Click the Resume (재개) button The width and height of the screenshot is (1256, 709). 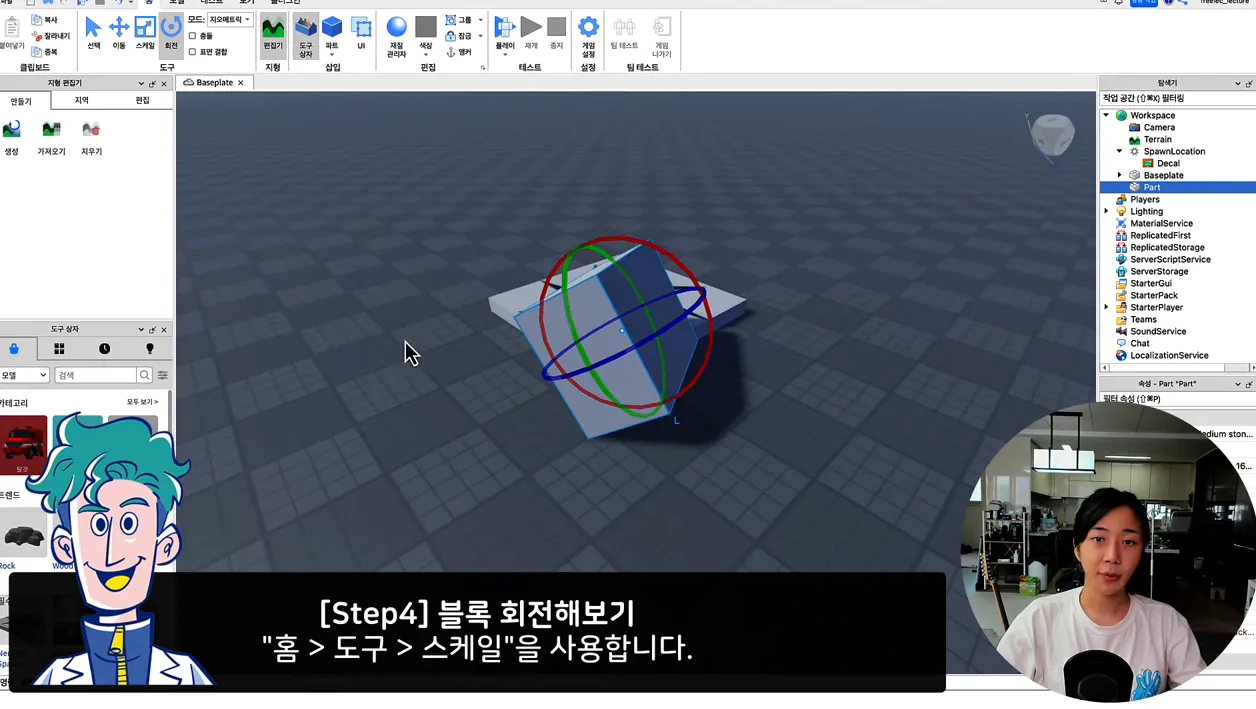[x=531, y=32]
